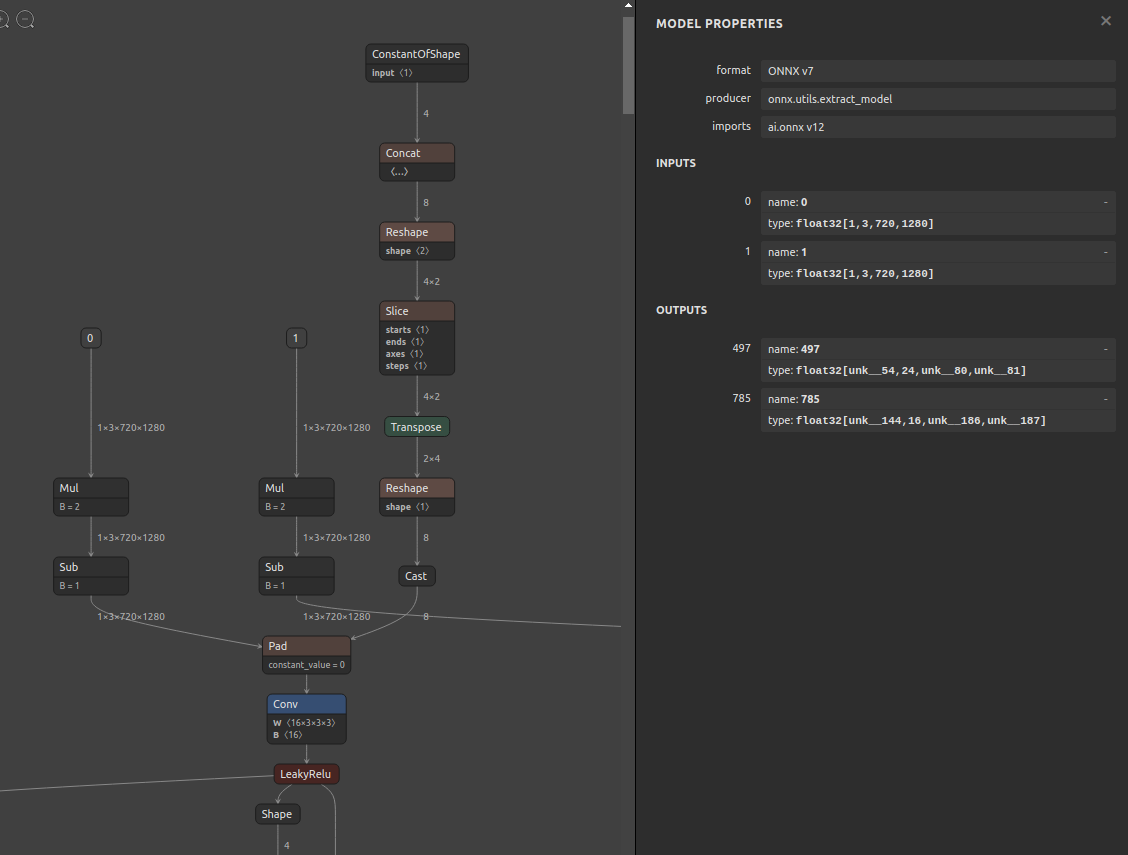Select the LeakyRelu node

(x=306, y=774)
